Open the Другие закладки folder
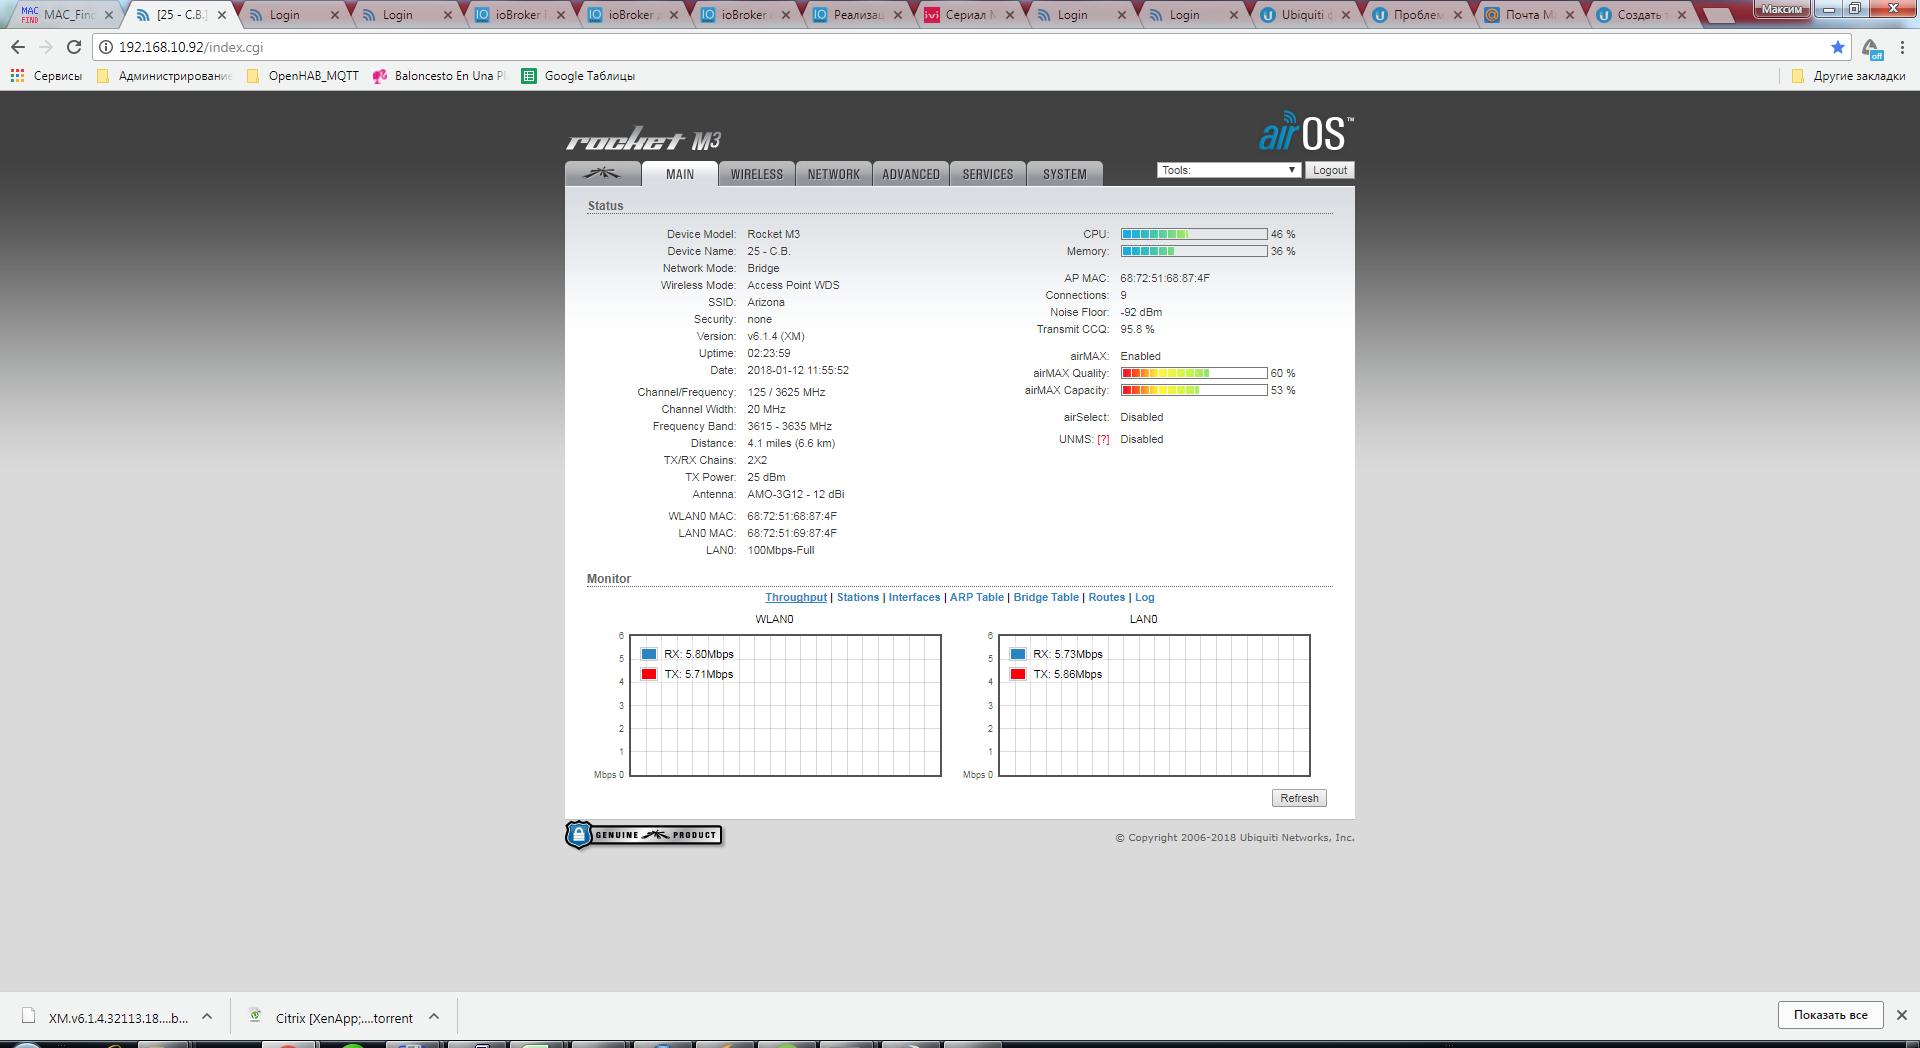The image size is (1920, 1048). point(1849,76)
